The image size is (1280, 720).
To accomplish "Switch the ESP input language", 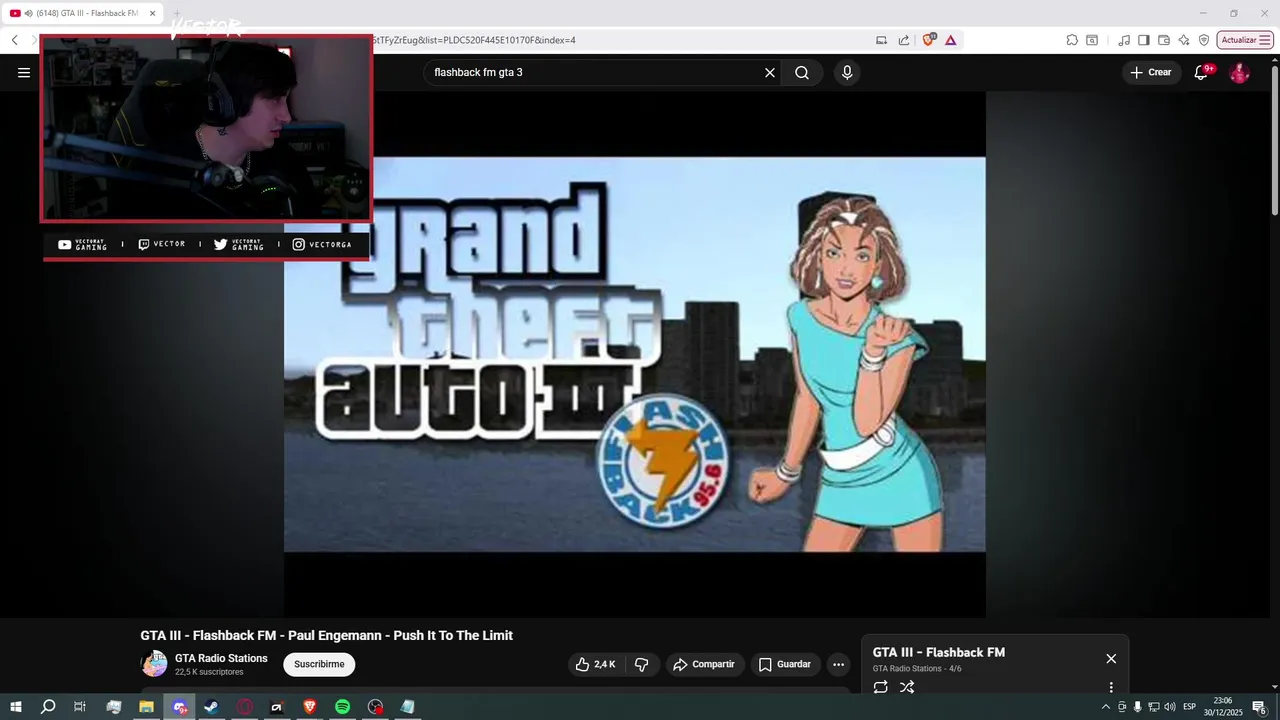I will pos(1190,707).
